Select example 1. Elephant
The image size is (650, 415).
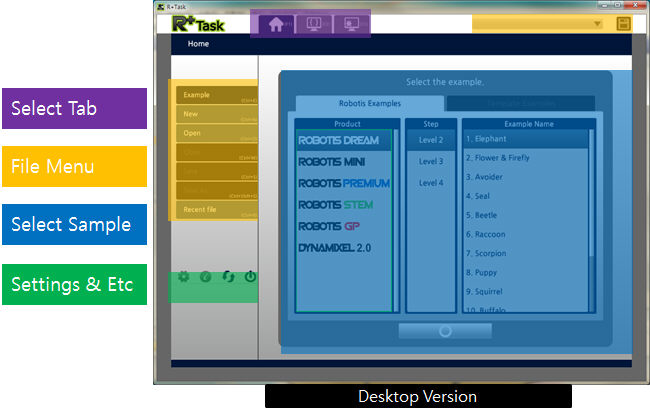click(526, 139)
